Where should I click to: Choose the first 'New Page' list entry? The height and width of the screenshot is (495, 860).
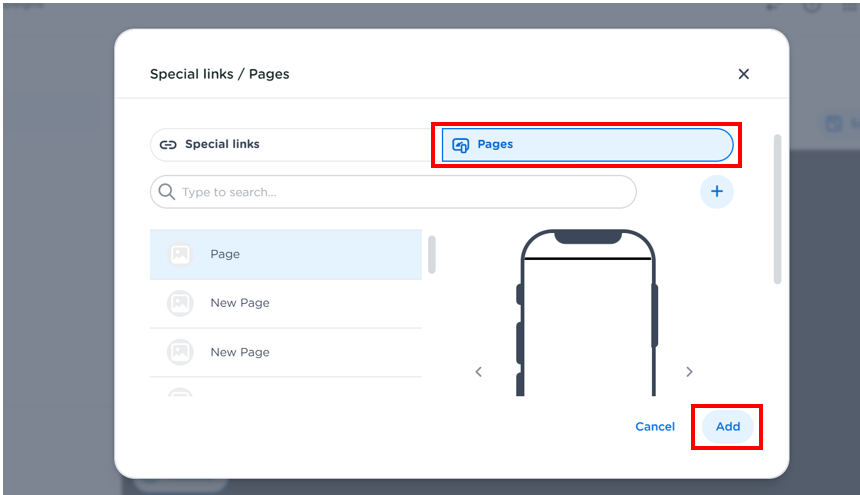(286, 303)
